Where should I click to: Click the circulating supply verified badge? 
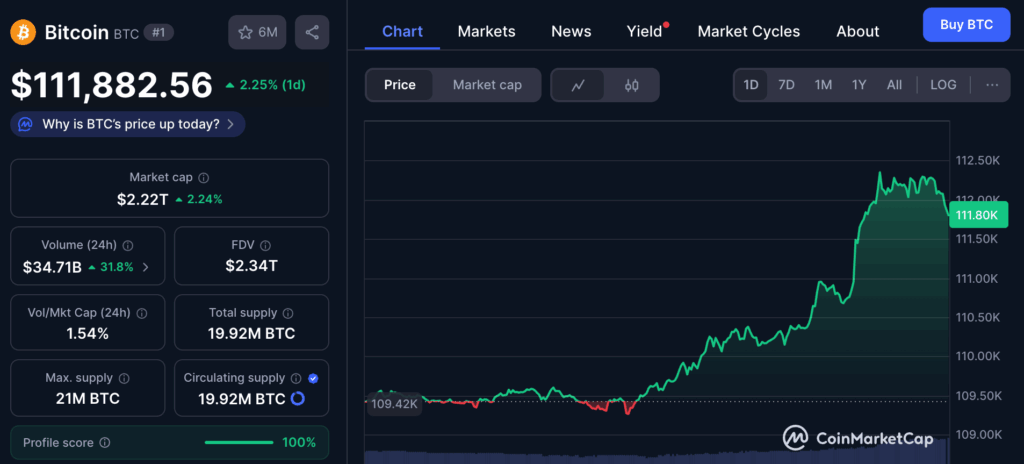coord(314,378)
